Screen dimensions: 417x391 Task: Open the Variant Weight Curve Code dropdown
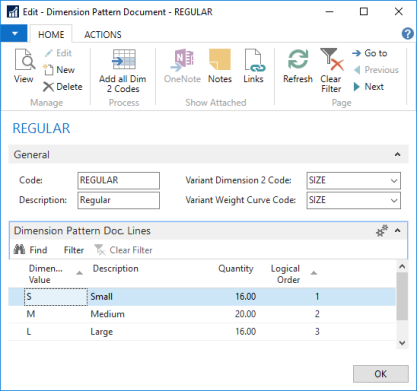click(x=394, y=201)
